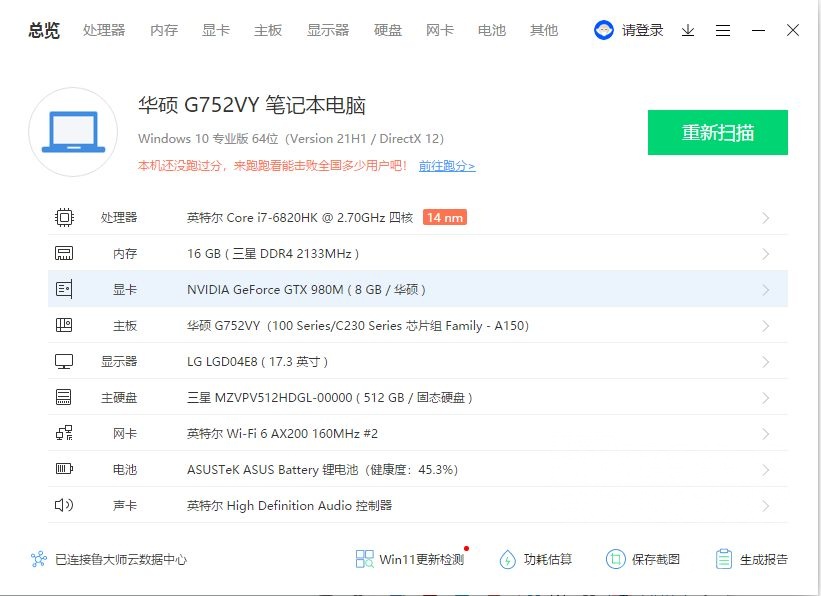Click the speaker icon beside 声卡

click(x=64, y=505)
